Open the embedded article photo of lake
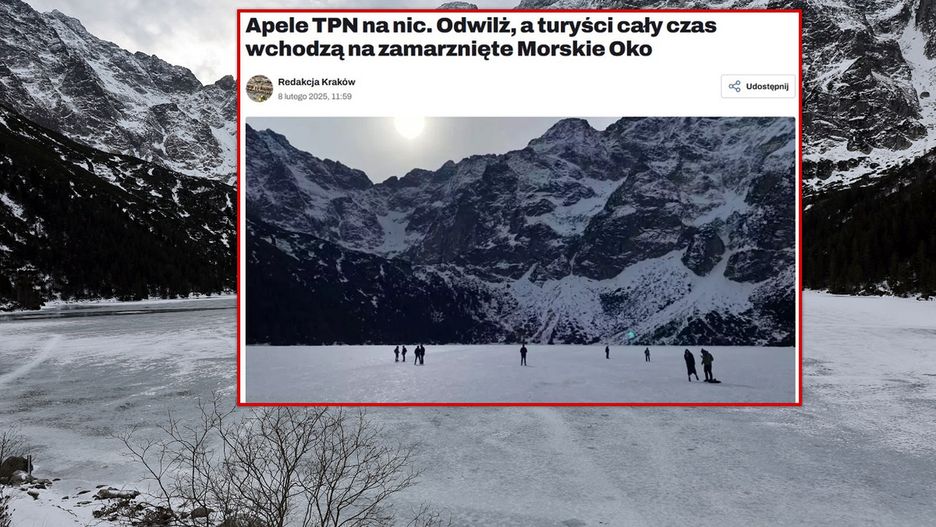The width and height of the screenshot is (936, 527). click(x=520, y=260)
